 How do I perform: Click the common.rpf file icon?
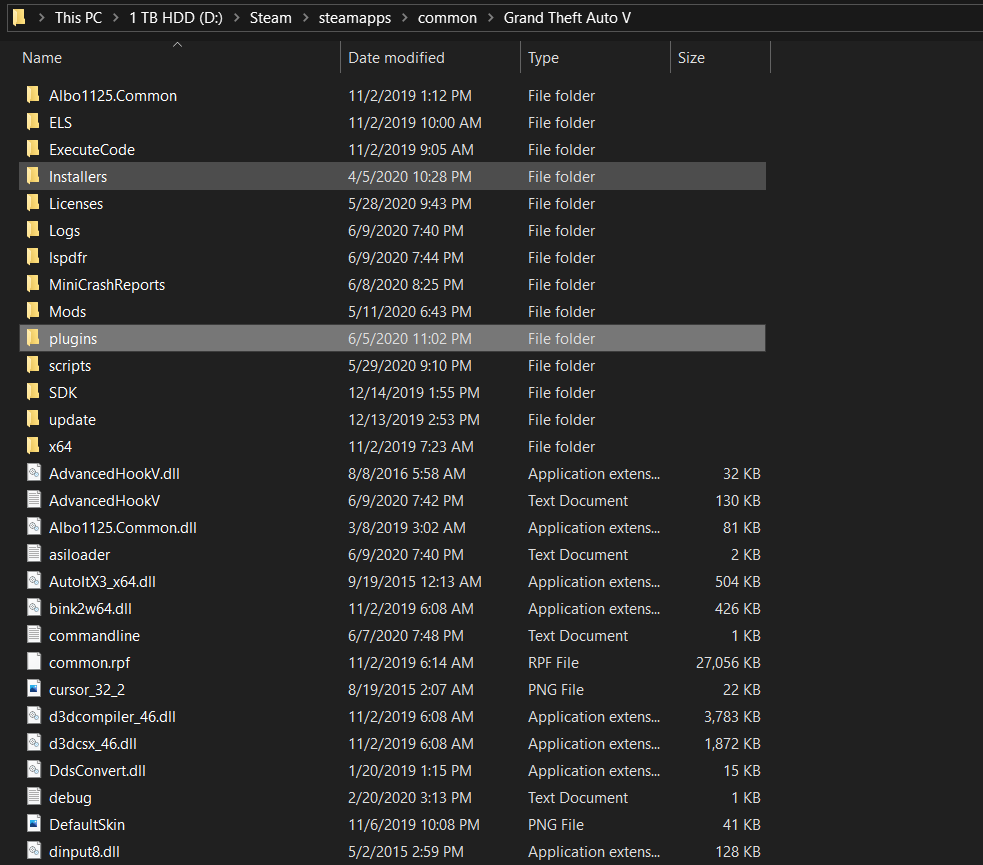(x=34, y=661)
